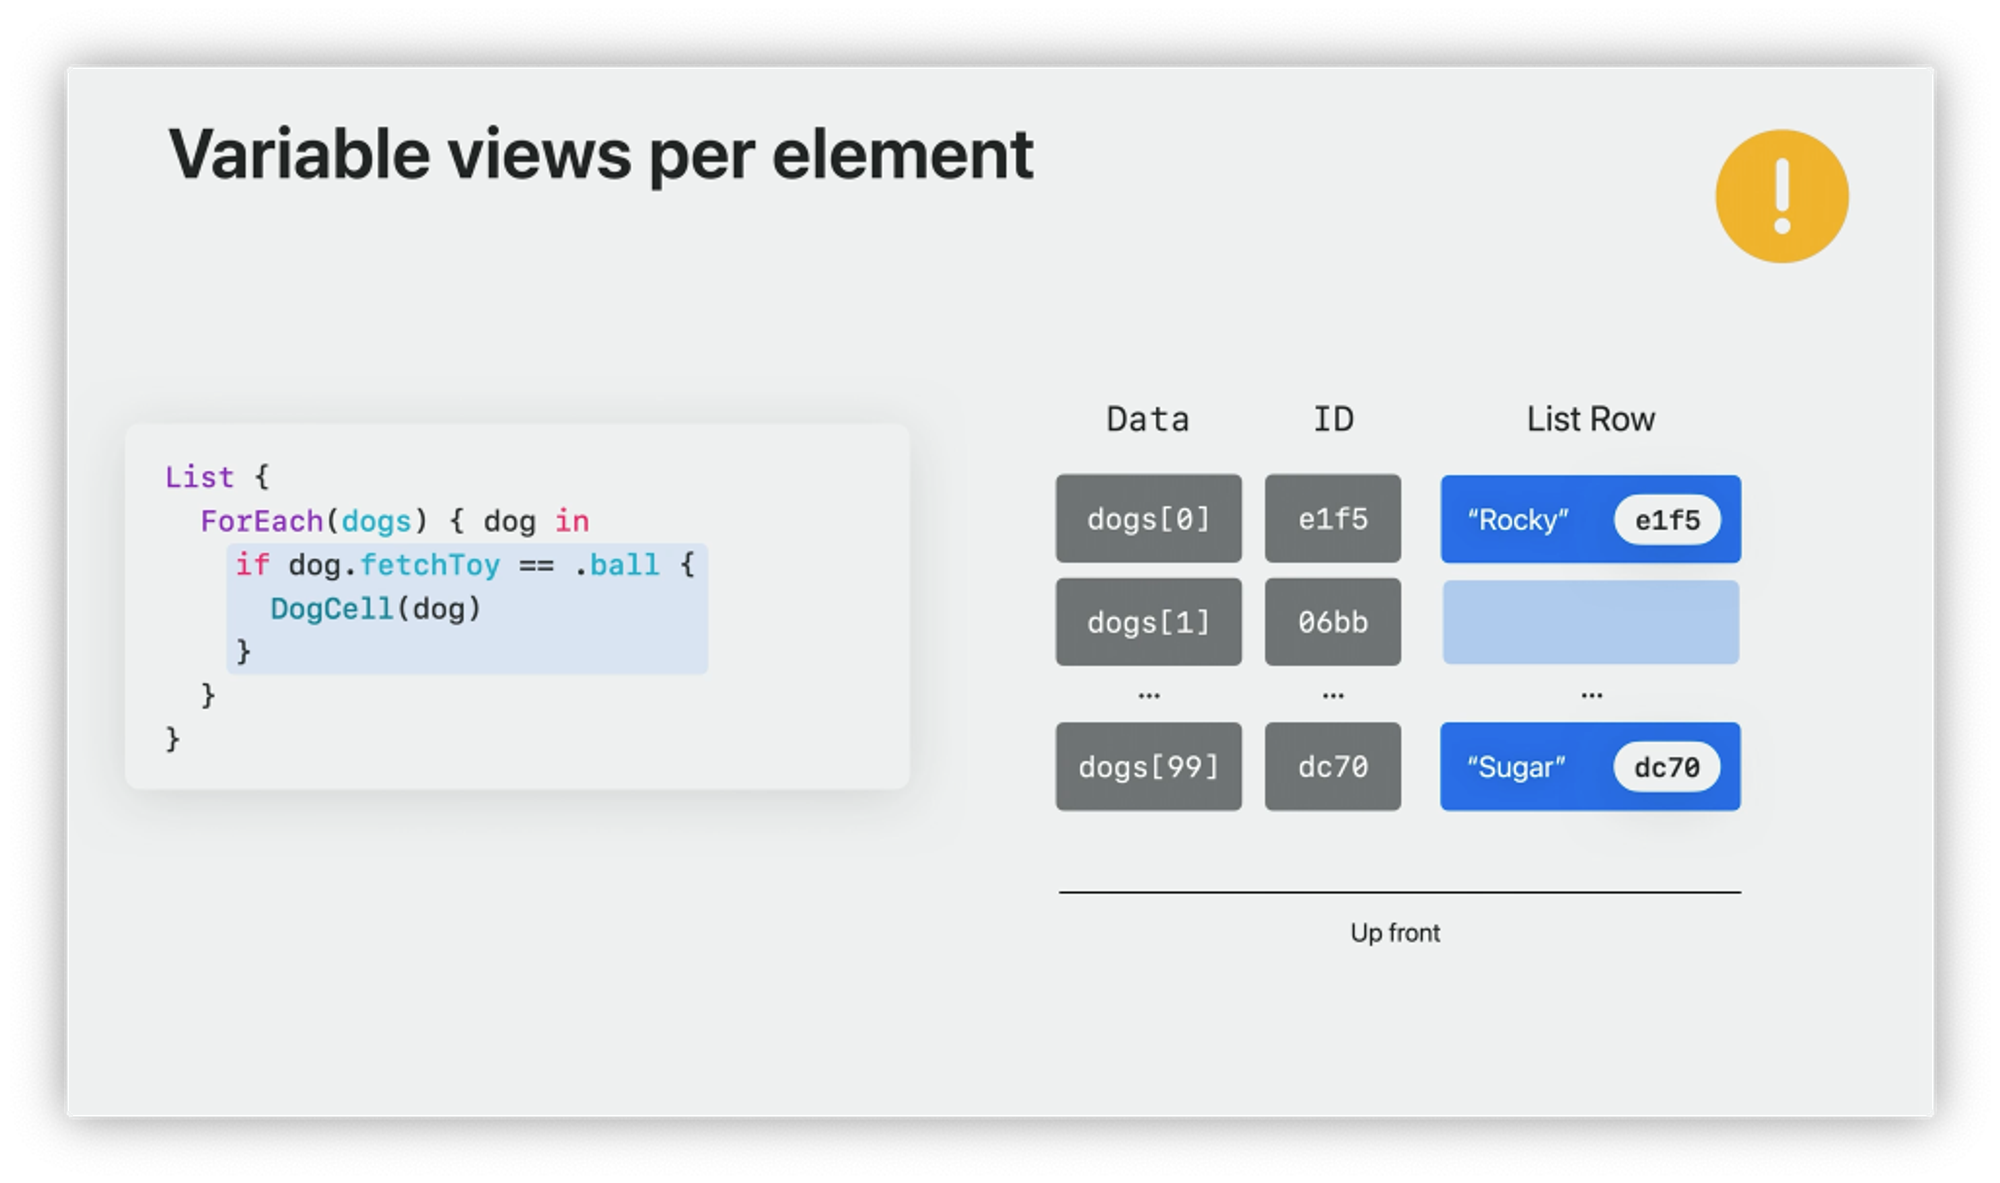
Task: Click the "Rocky" list row
Action: (1520, 520)
